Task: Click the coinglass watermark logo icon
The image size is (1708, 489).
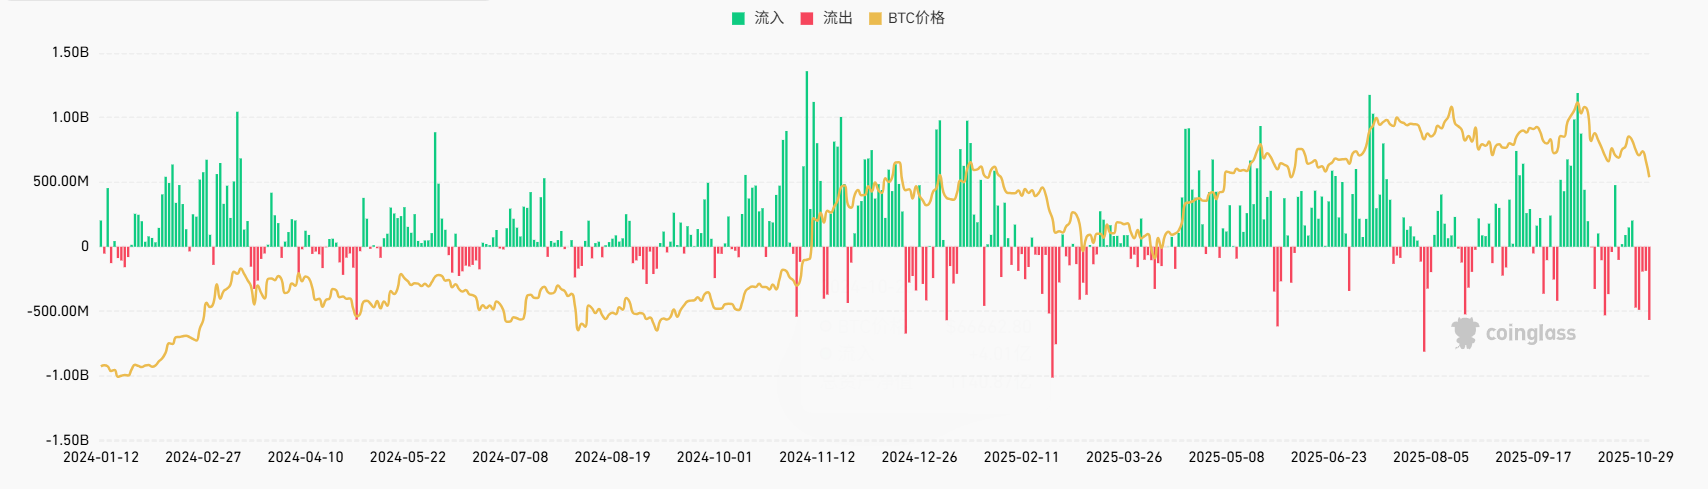Action: point(1465,333)
